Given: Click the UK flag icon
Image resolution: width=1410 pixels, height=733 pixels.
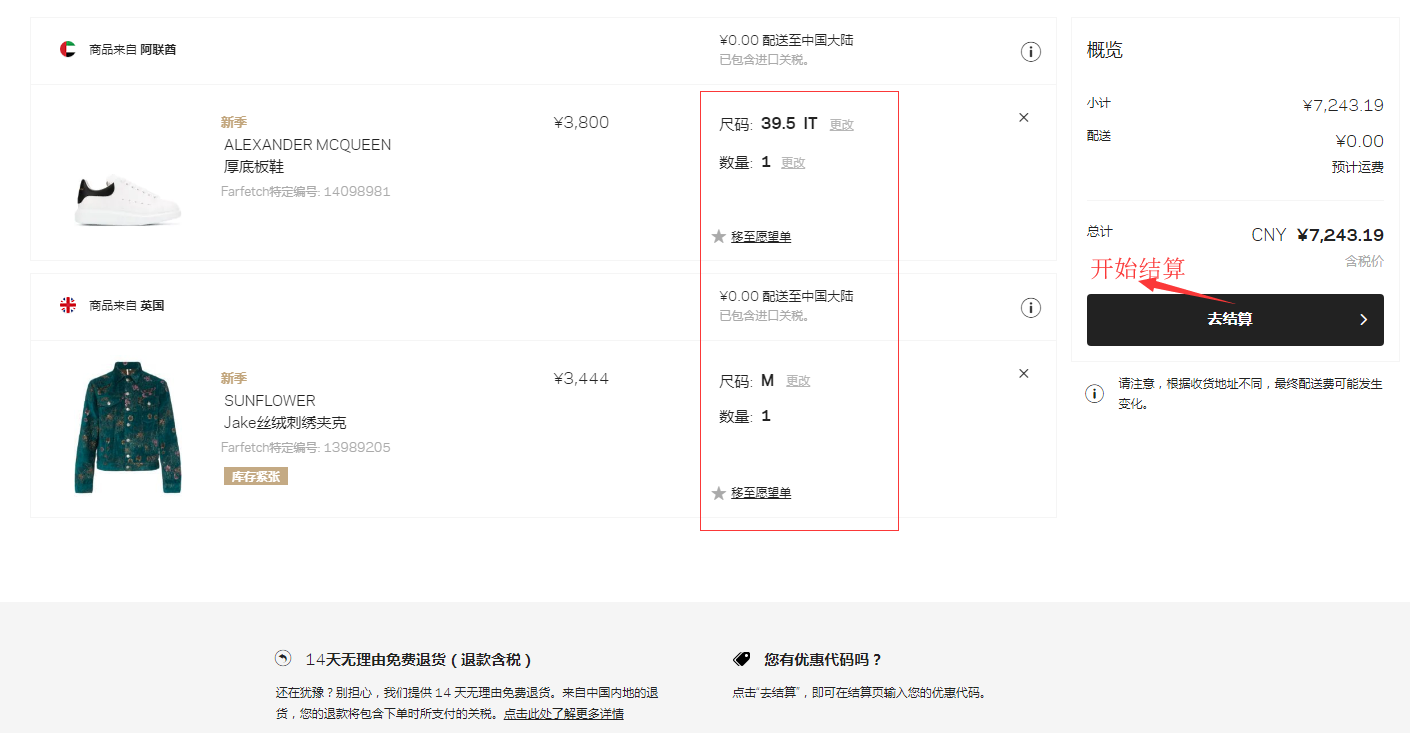Looking at the screenshot, I should [x=68, y=305].
